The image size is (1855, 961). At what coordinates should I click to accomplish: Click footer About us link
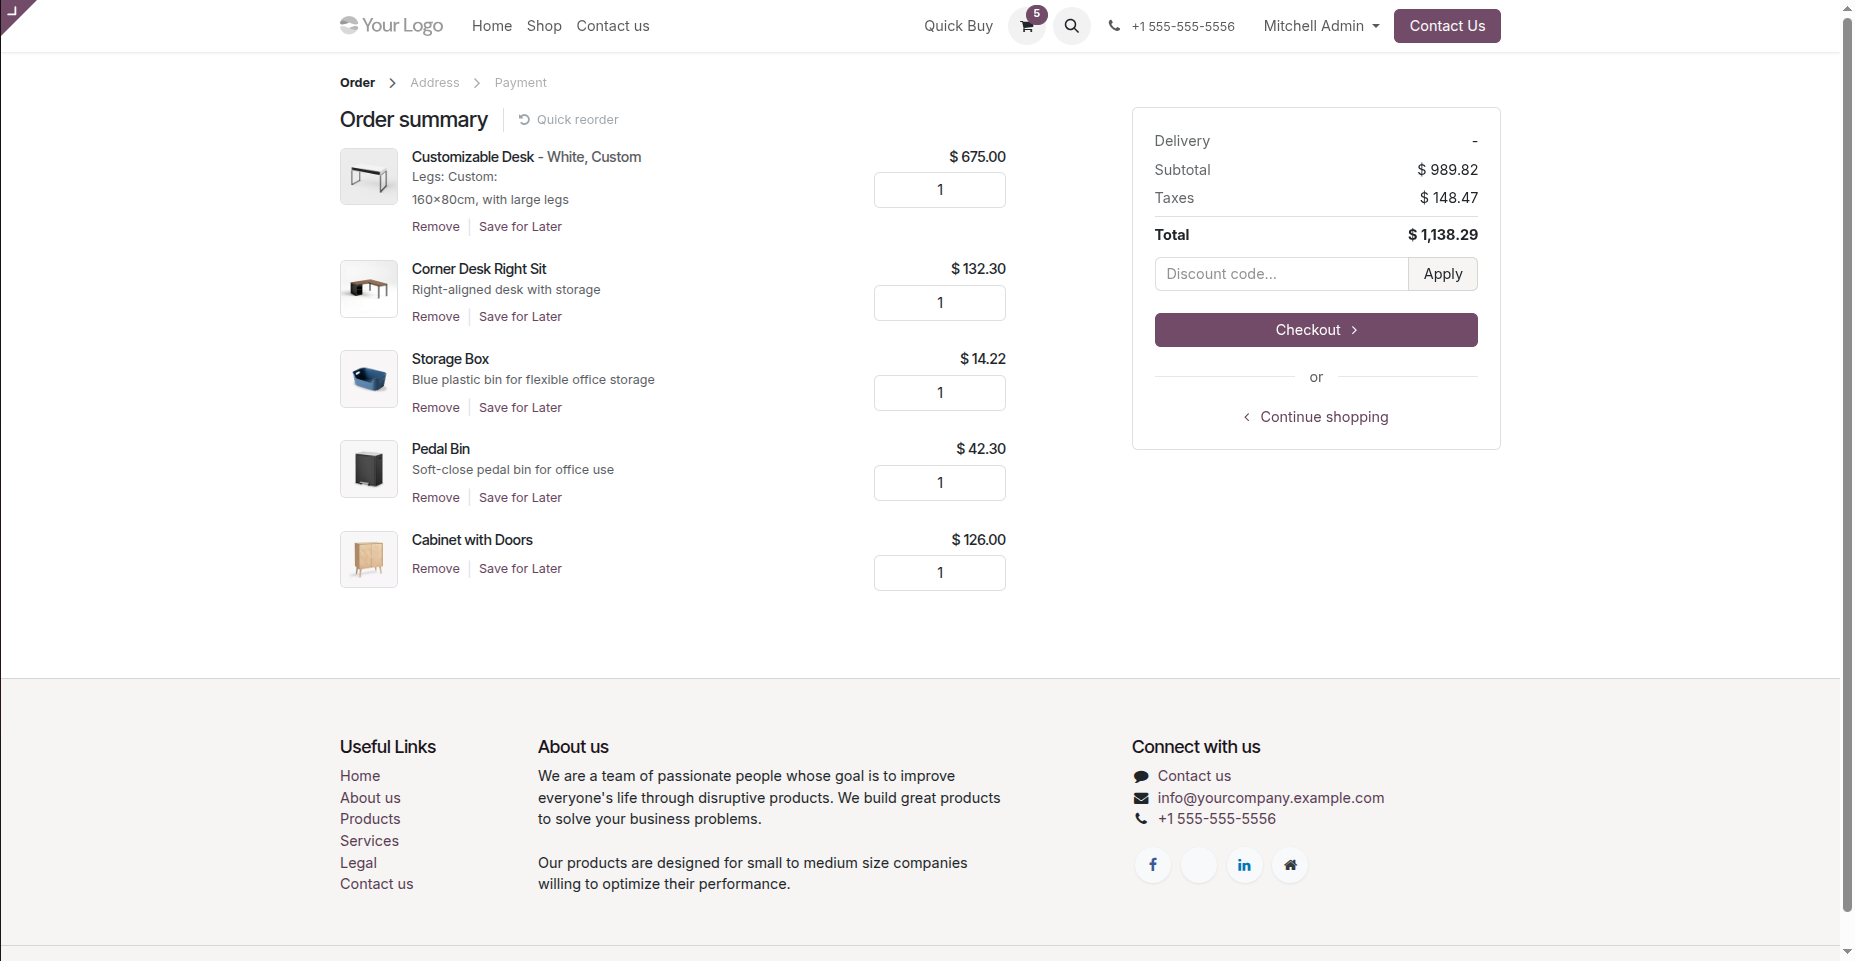[370, 798]
